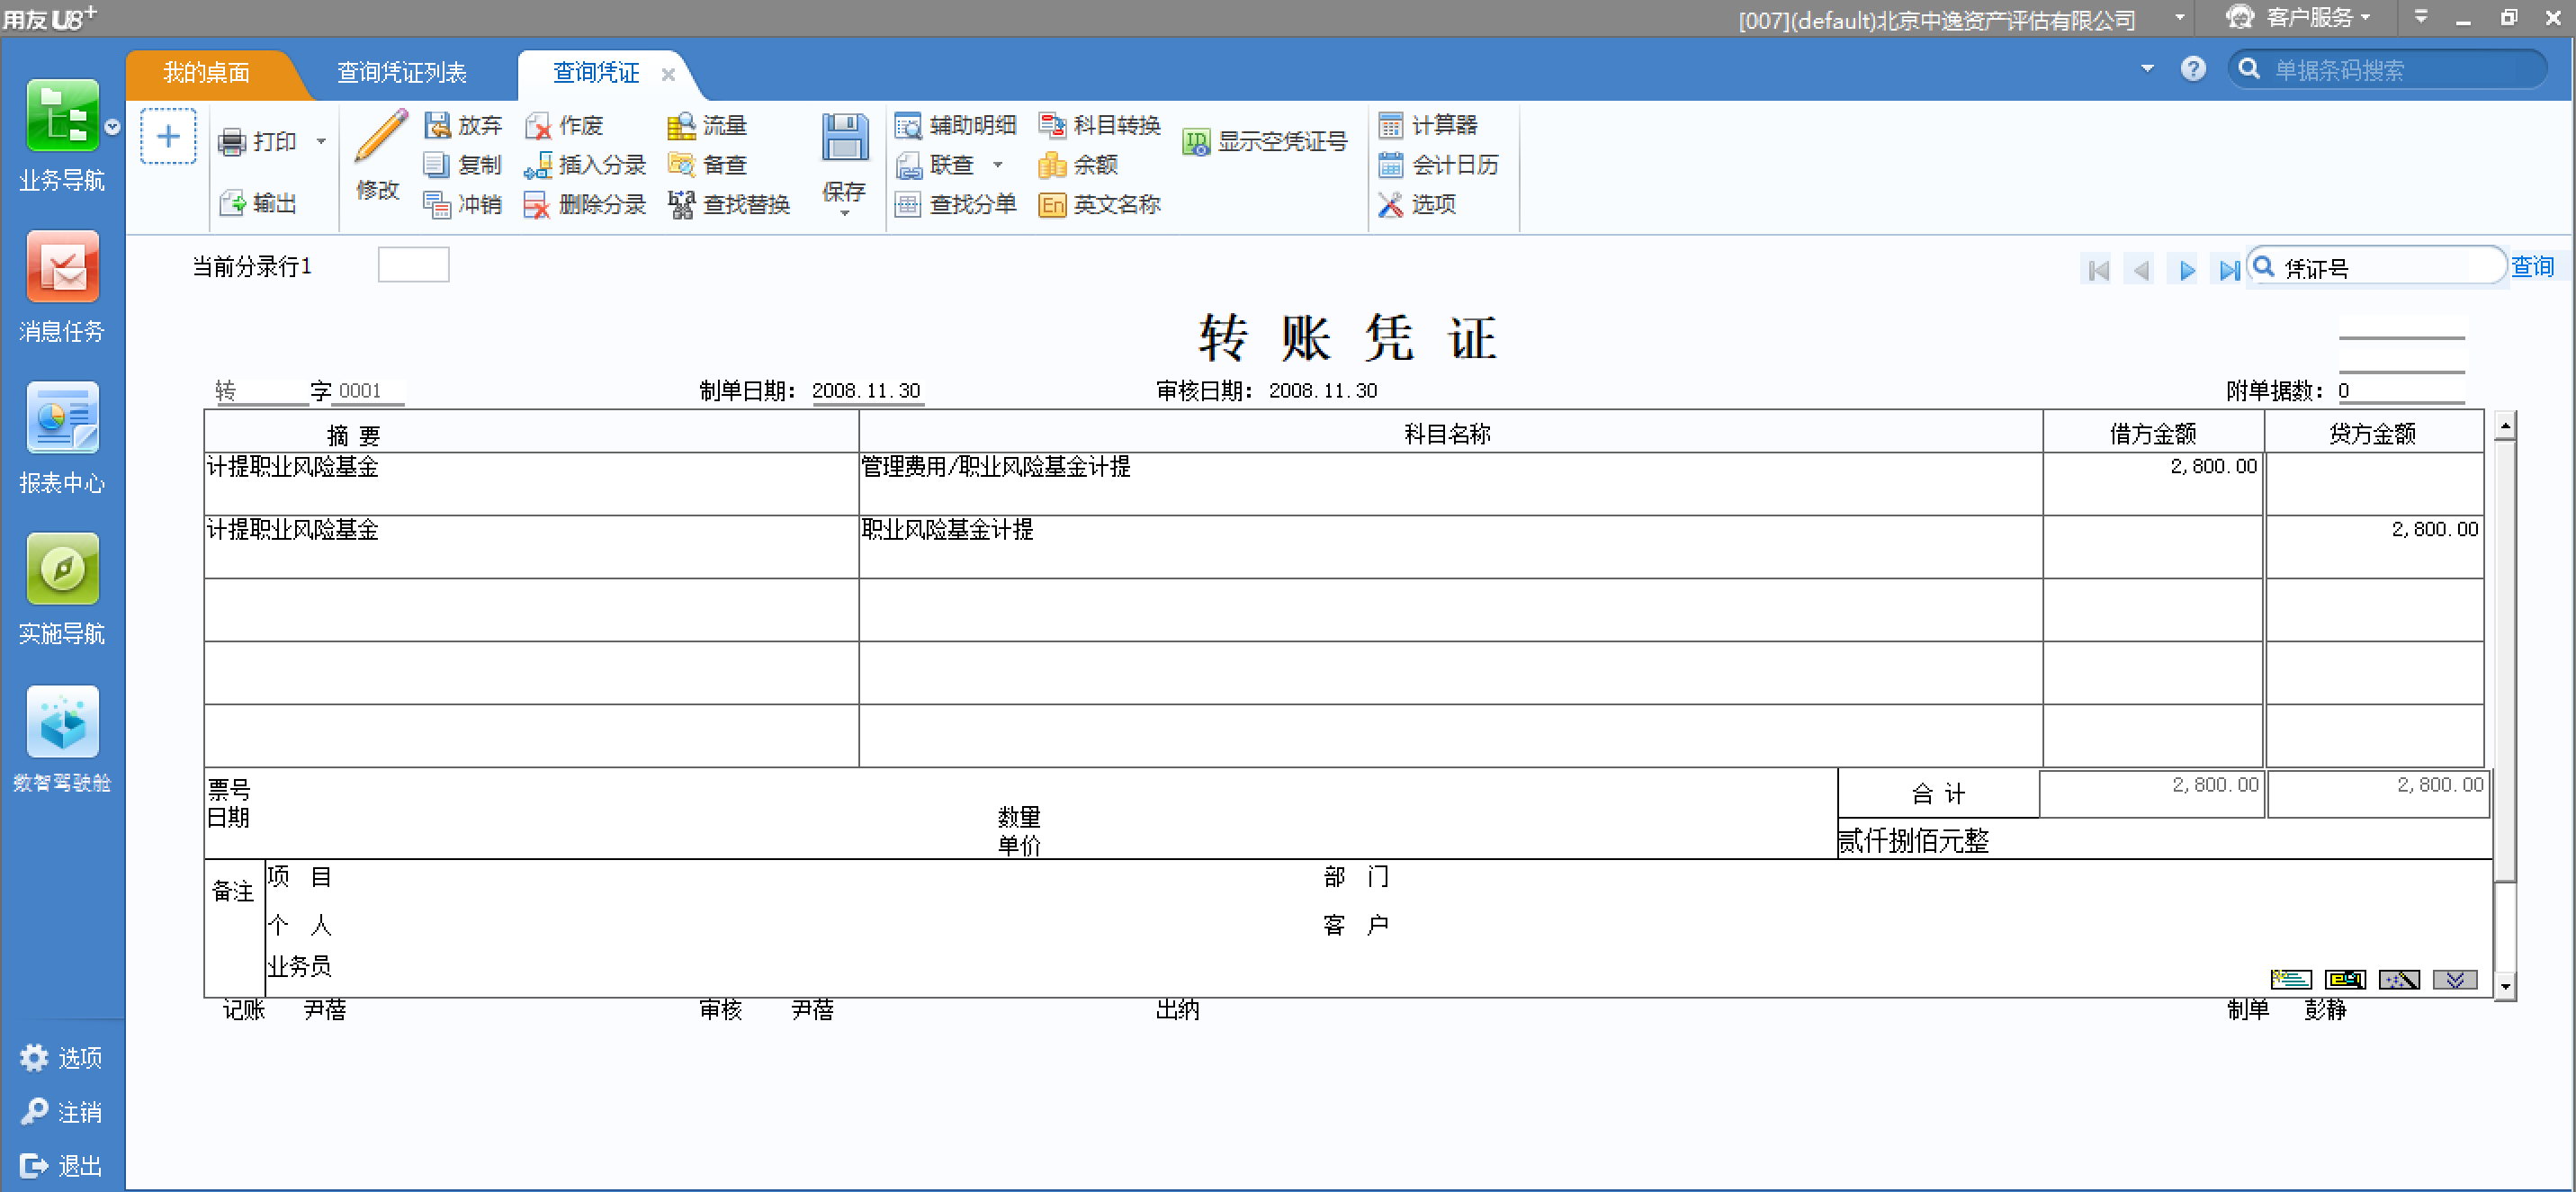2576x1192 pixels.
Task: Click the 查找替换 find and replace icon
Action: pos(681,205)
